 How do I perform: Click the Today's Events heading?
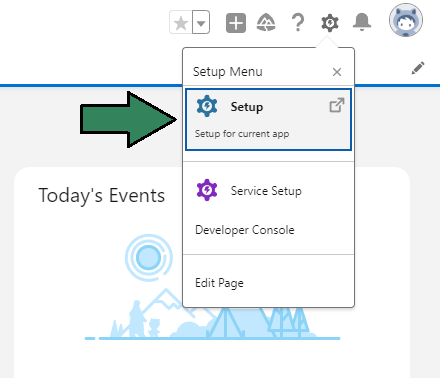[102, 195]
